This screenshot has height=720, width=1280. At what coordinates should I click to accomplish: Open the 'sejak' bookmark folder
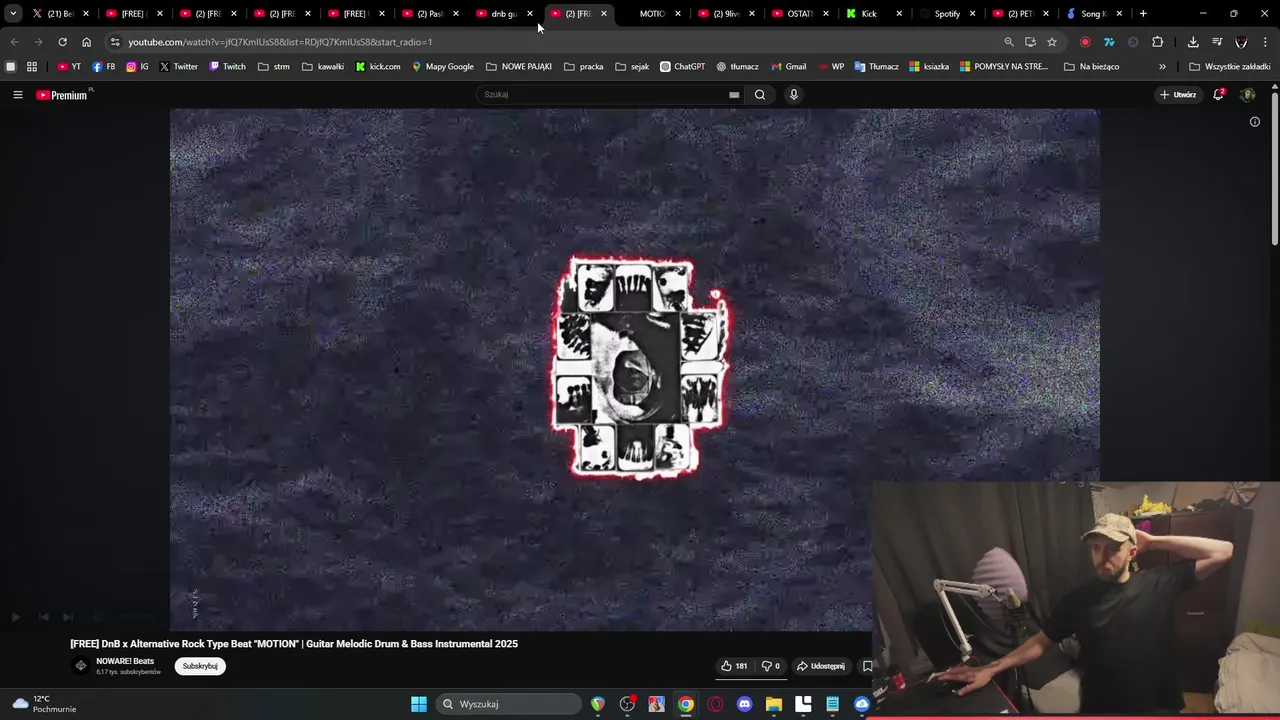tap(632, 67)
